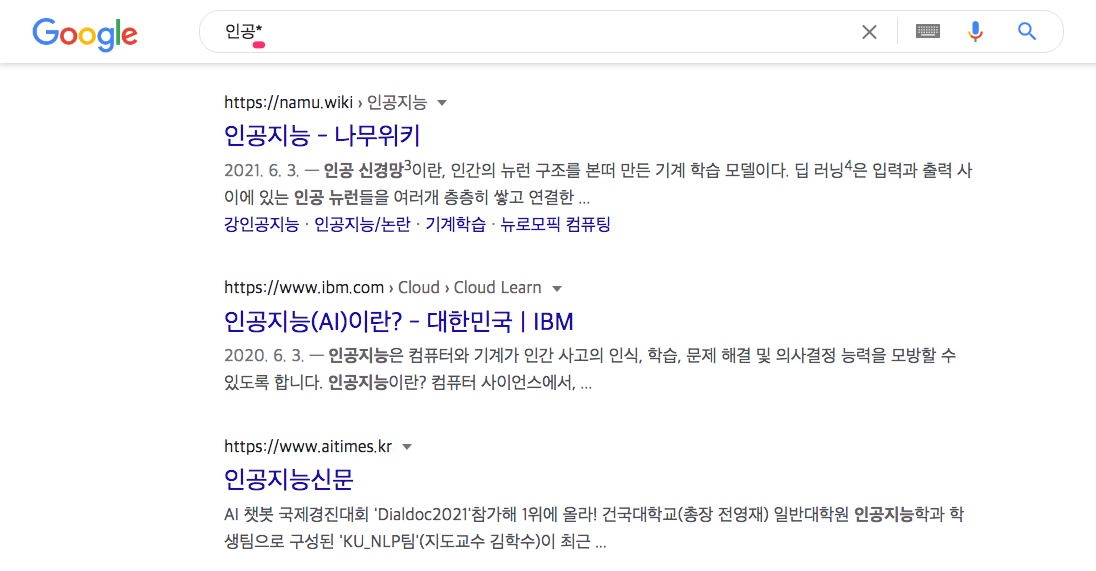Screen dimensions: 1096x571
Task: Click the Google logo
Action: [x=85, y=34]
